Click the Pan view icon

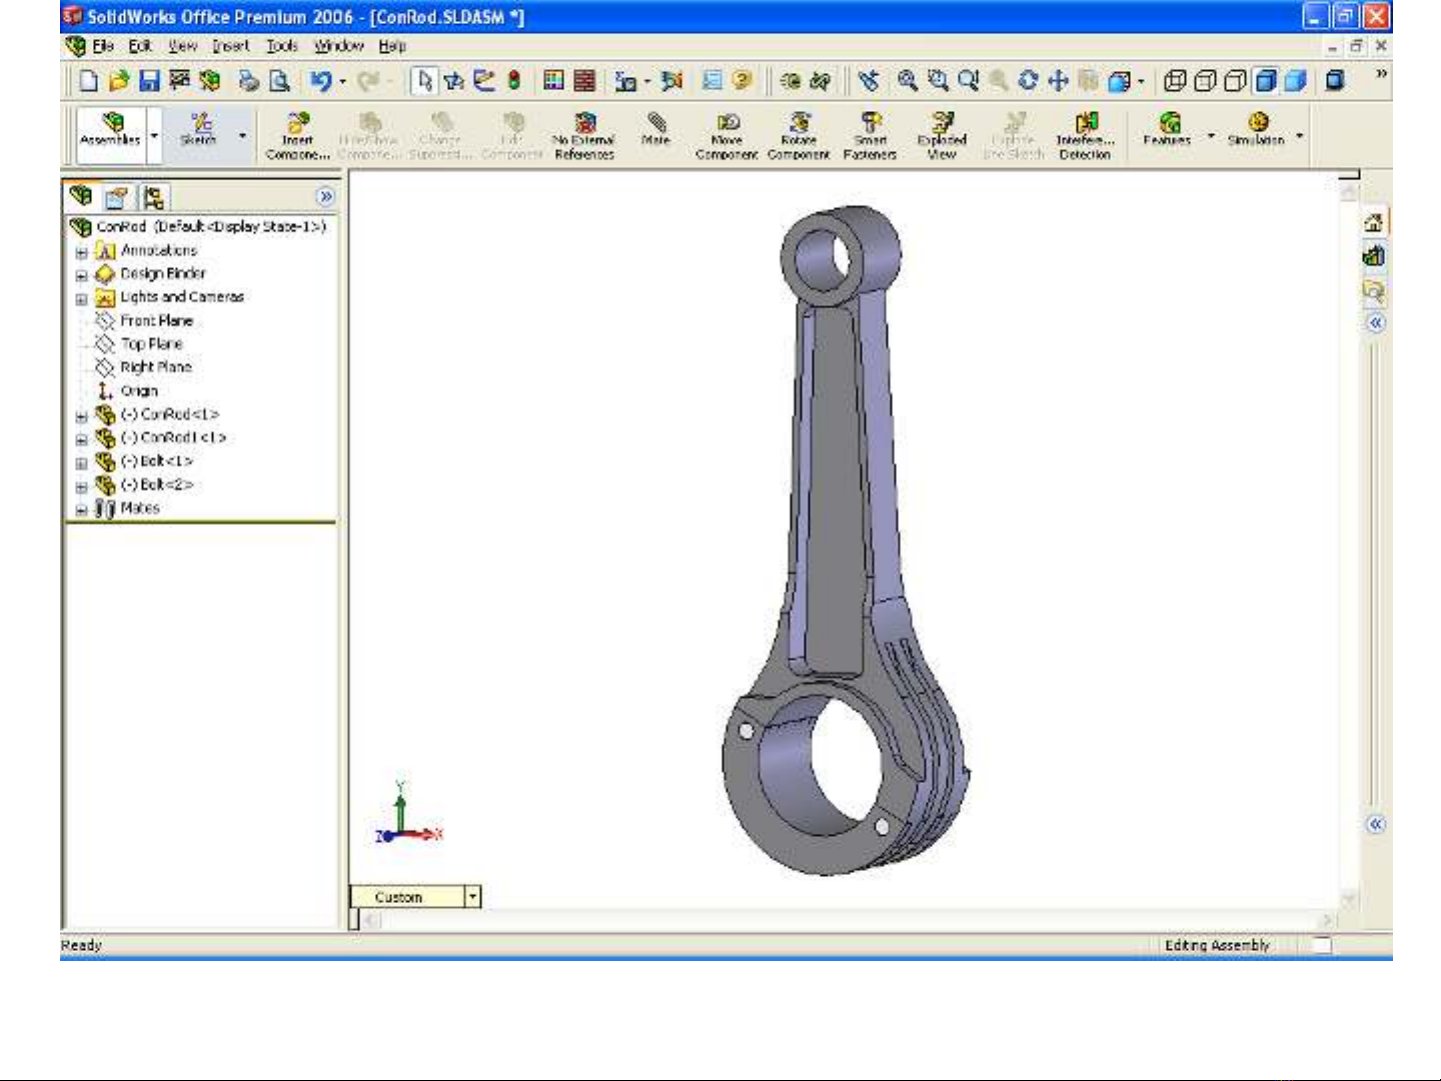tap(1058, 81)
